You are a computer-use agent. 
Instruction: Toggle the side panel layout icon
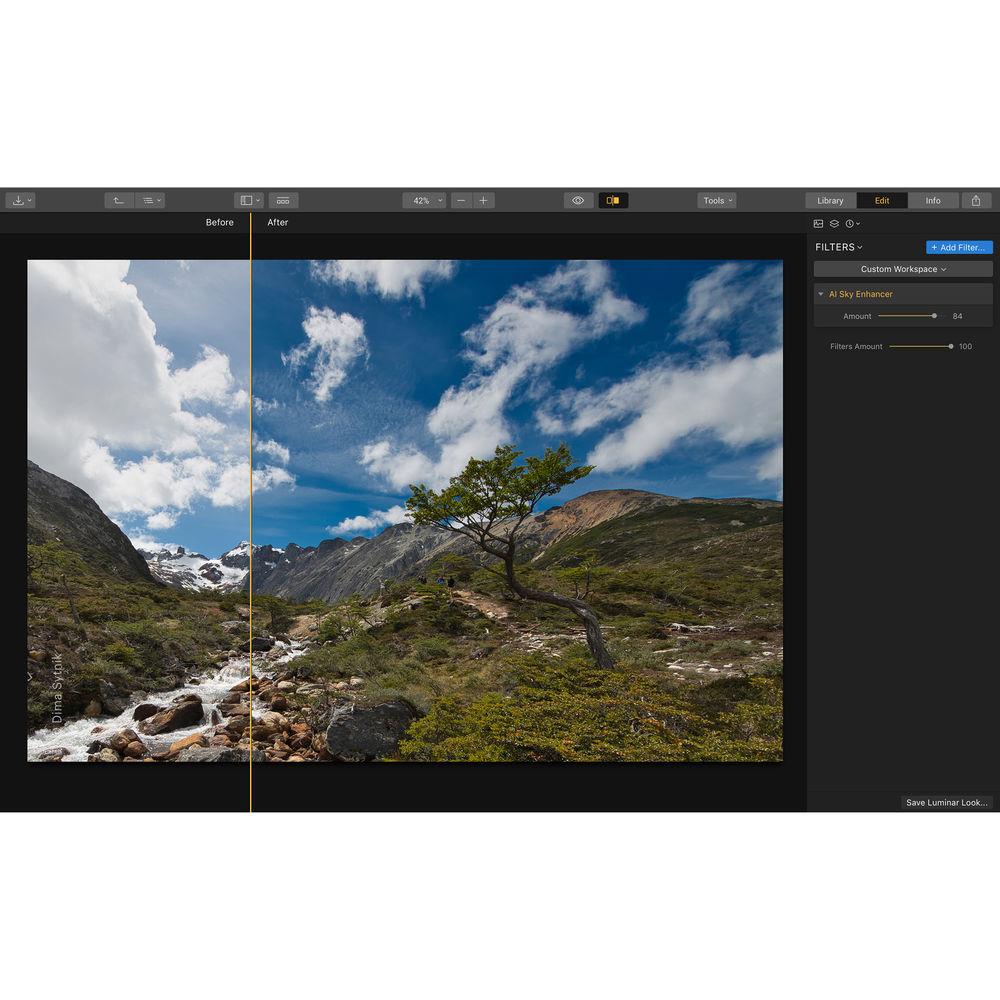(x=247, y=200)
